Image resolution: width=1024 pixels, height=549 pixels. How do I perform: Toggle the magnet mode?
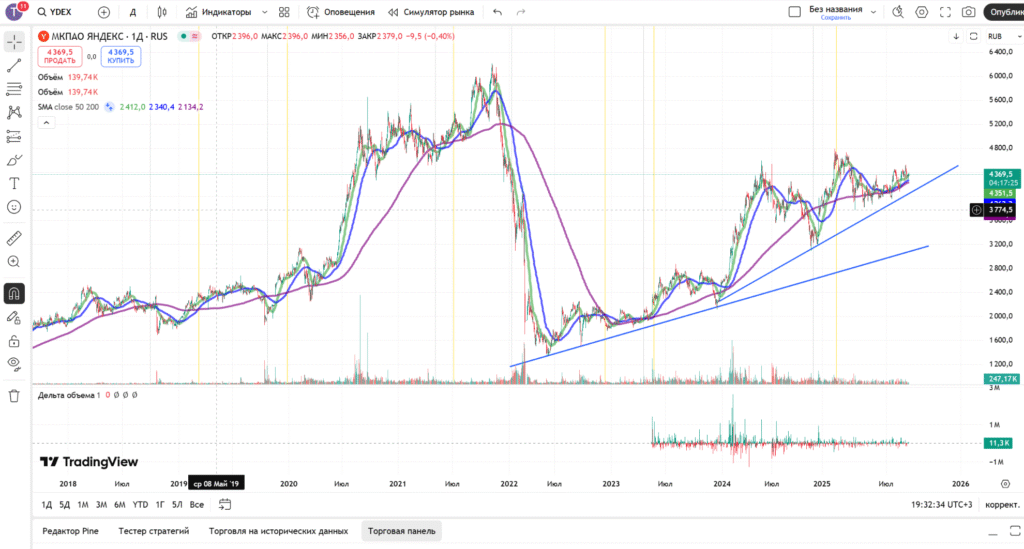point(14,294)
